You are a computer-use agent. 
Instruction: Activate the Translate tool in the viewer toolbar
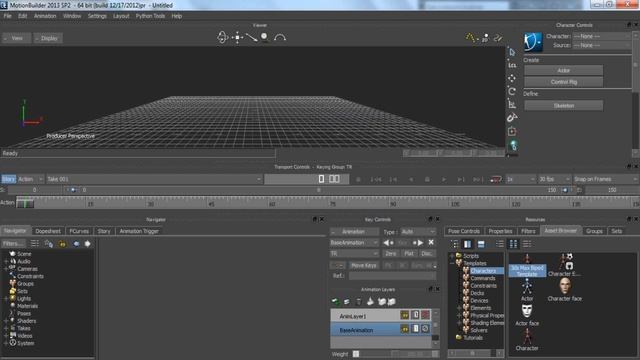(512, 78)
